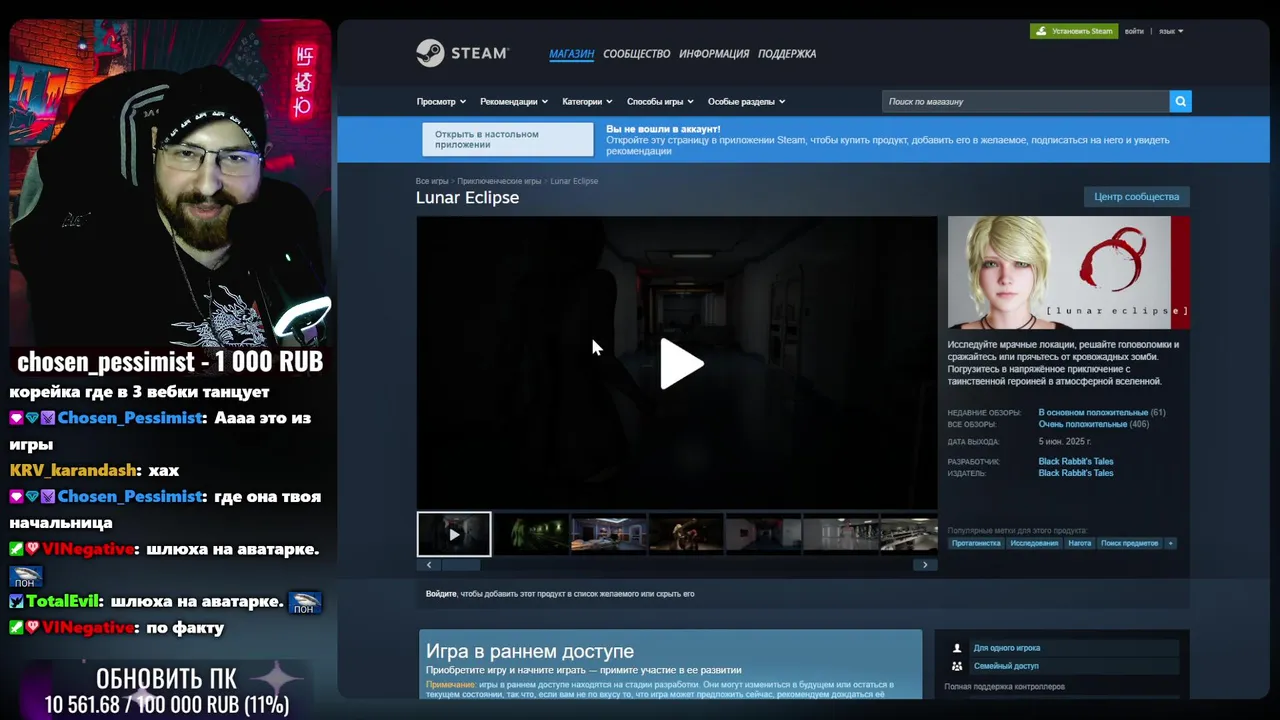The width and height of the screenshot is (1280, 720).
Task: Click the media strip scrollbar handle
Action: (x=461, y=565)
